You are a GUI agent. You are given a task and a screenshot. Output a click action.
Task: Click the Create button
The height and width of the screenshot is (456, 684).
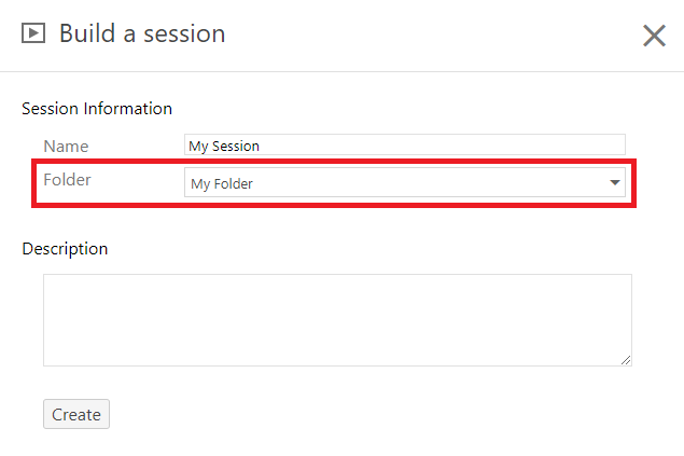pyautogui.click(x=76, y=414)
